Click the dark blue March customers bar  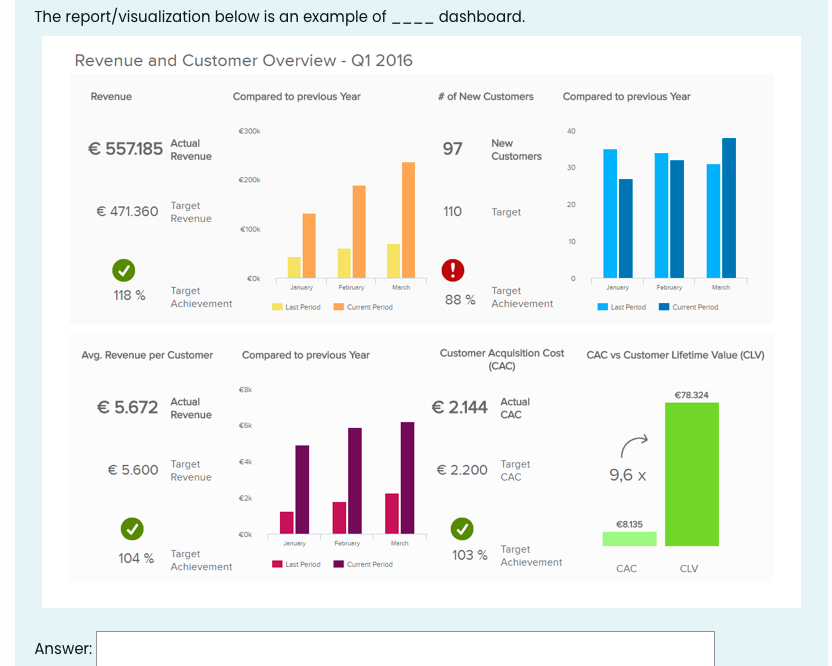729,208
